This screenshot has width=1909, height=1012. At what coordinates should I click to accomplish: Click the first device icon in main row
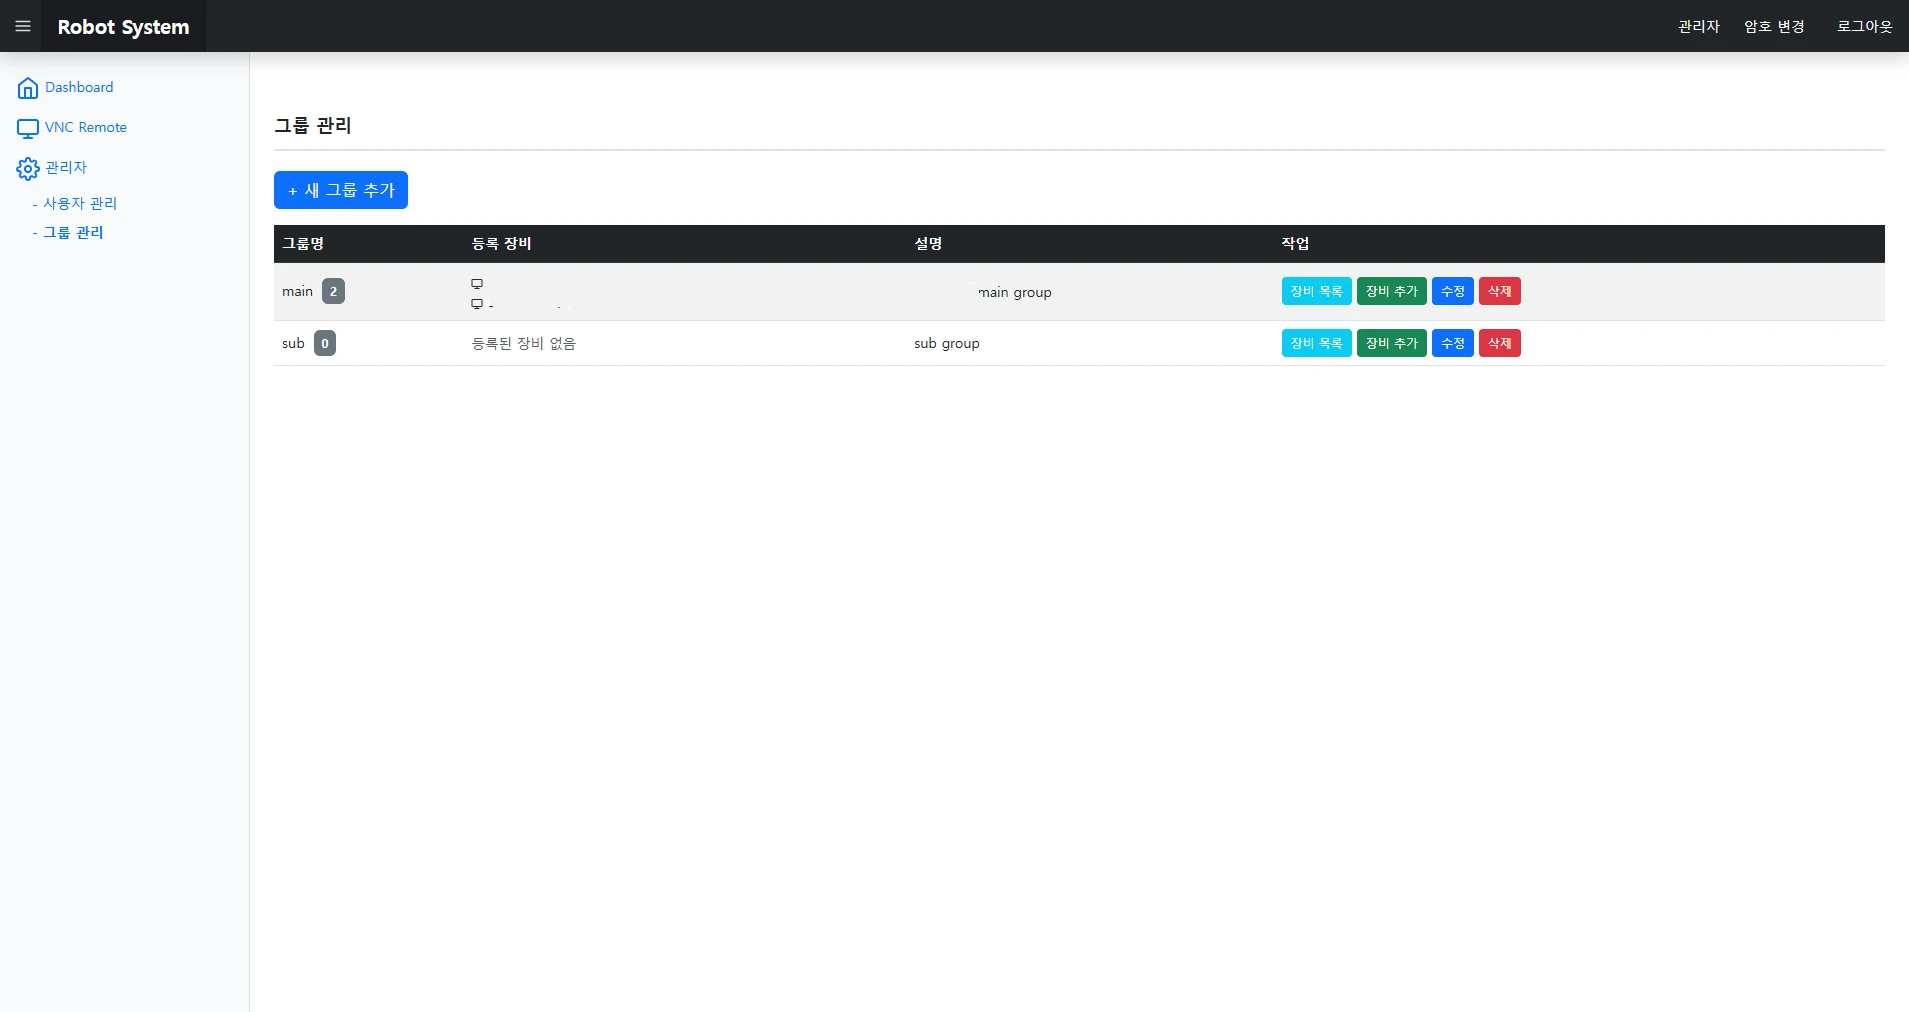click(477, 284)
